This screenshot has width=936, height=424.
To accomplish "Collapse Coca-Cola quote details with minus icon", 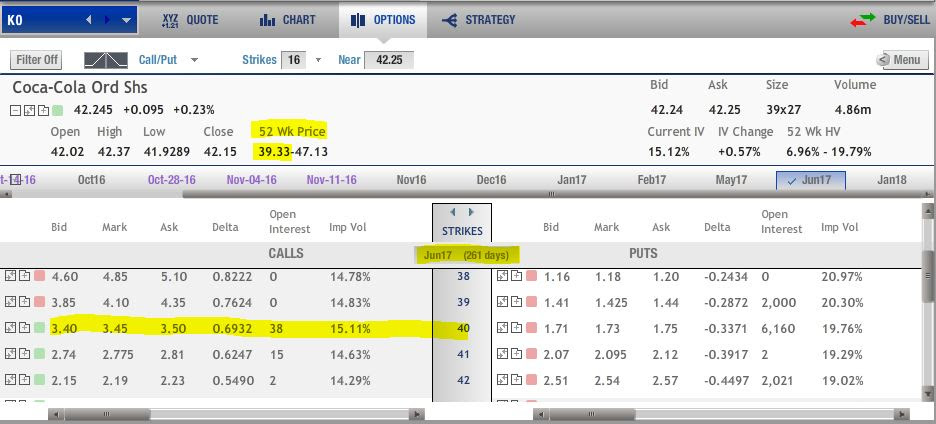I will 16,109.
